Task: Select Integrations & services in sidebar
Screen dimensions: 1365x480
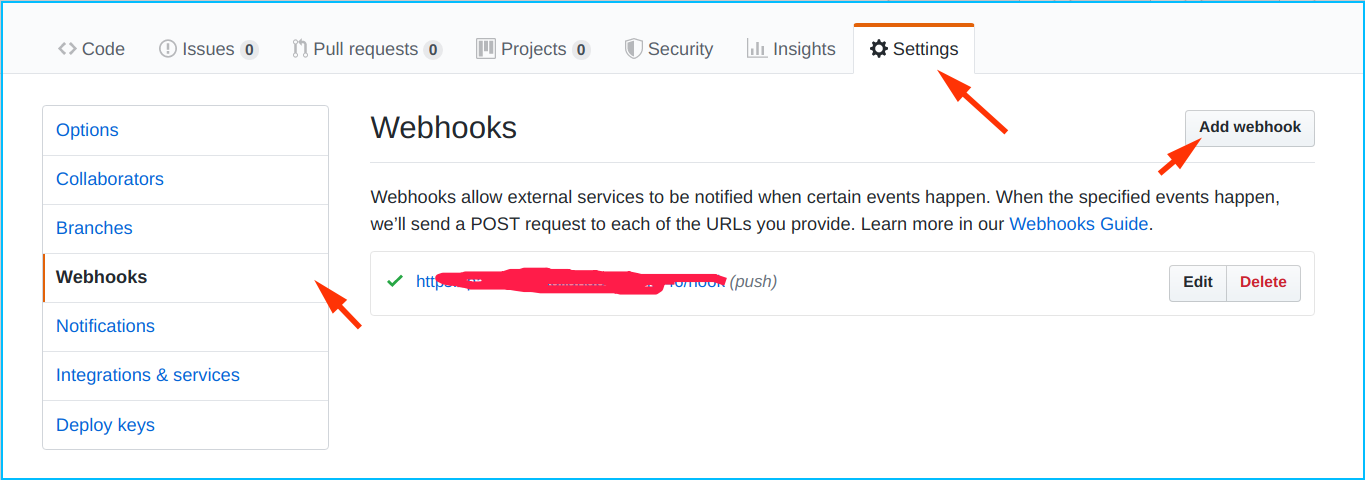Action: point(148,375)
